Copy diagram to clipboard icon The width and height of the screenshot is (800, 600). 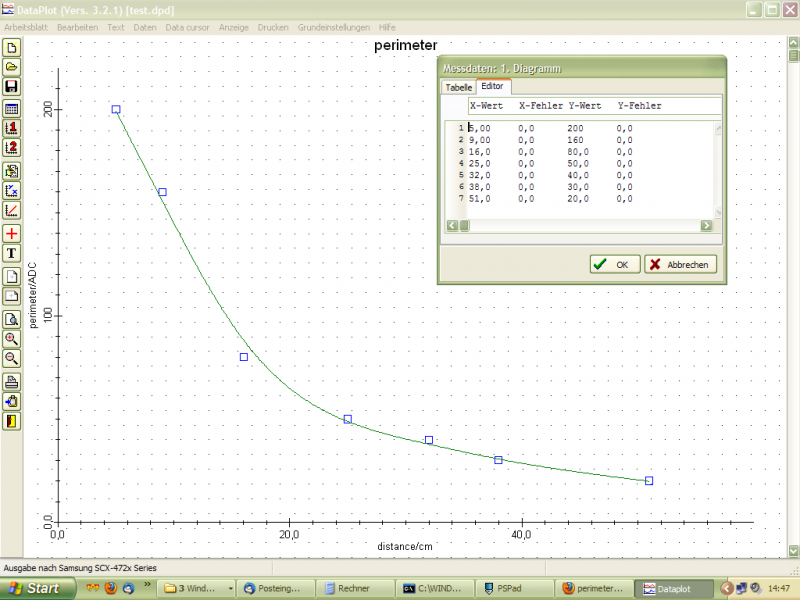[x=11, y=402]
